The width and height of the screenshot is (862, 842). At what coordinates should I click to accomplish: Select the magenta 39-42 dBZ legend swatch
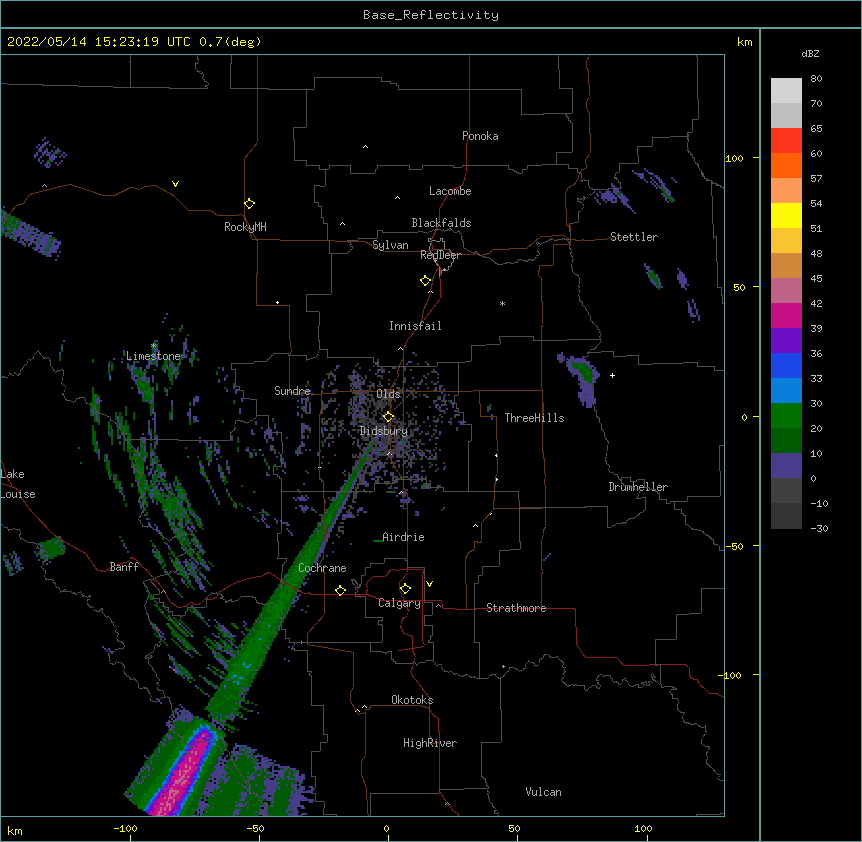coord(786,315)
